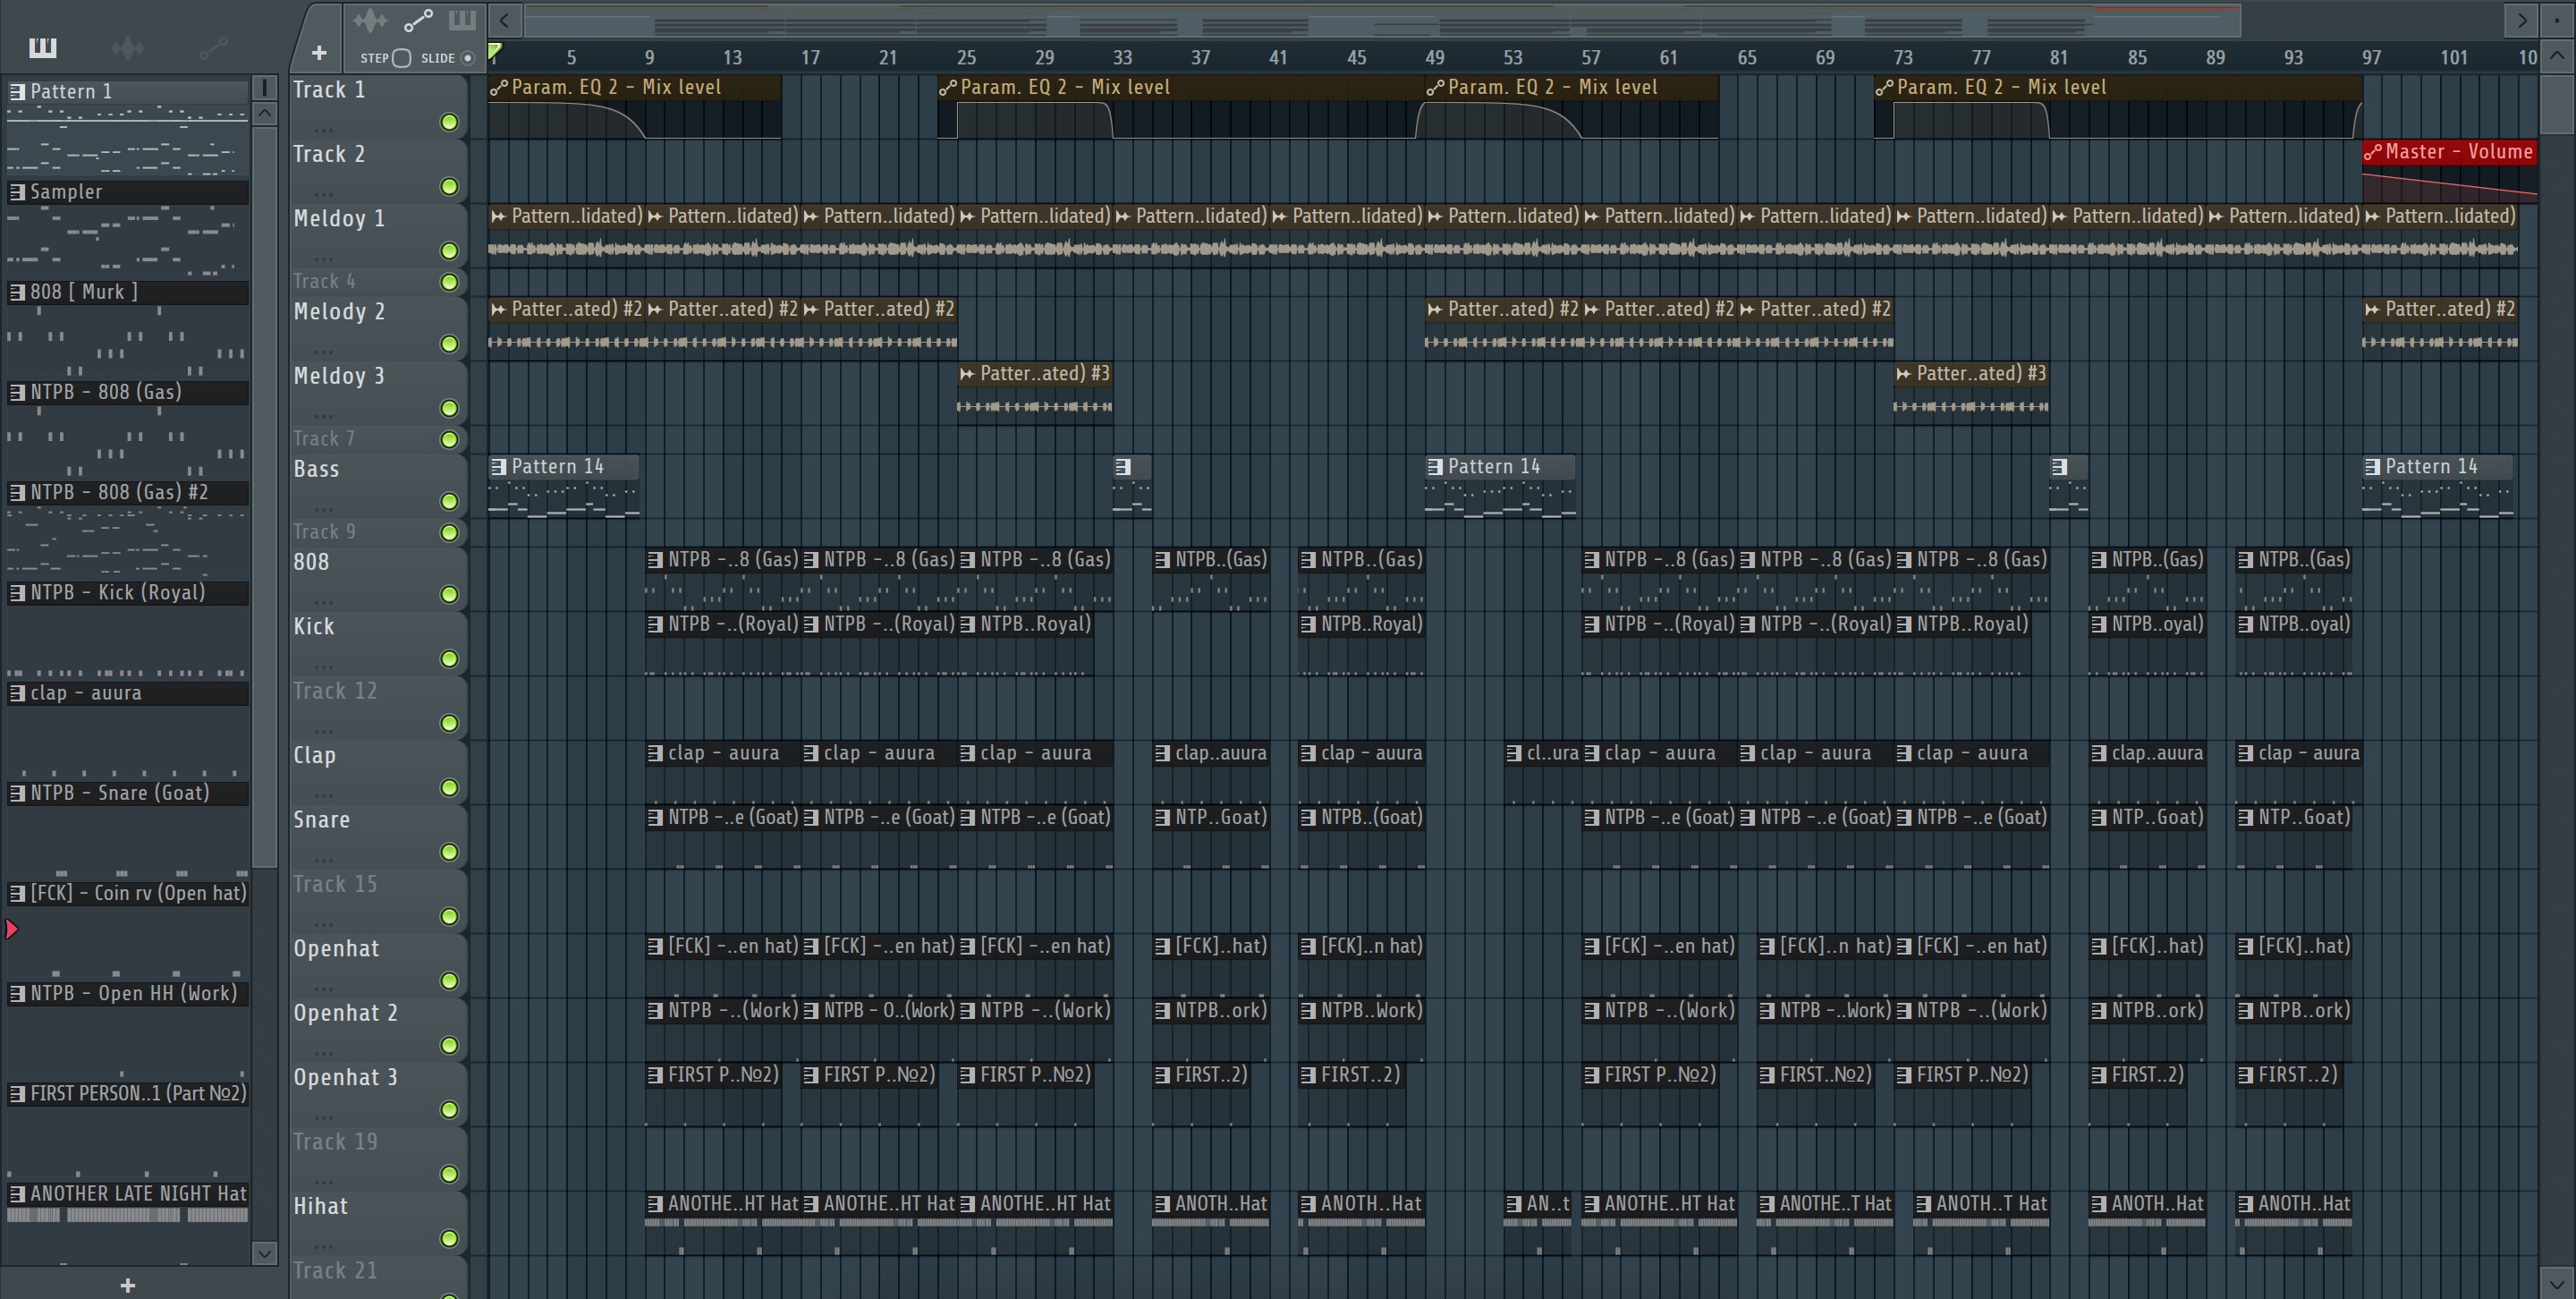Mute the Kick track
Image resolution: width=2576 pixels, height=1299 pixels.
tap(450, 659)
